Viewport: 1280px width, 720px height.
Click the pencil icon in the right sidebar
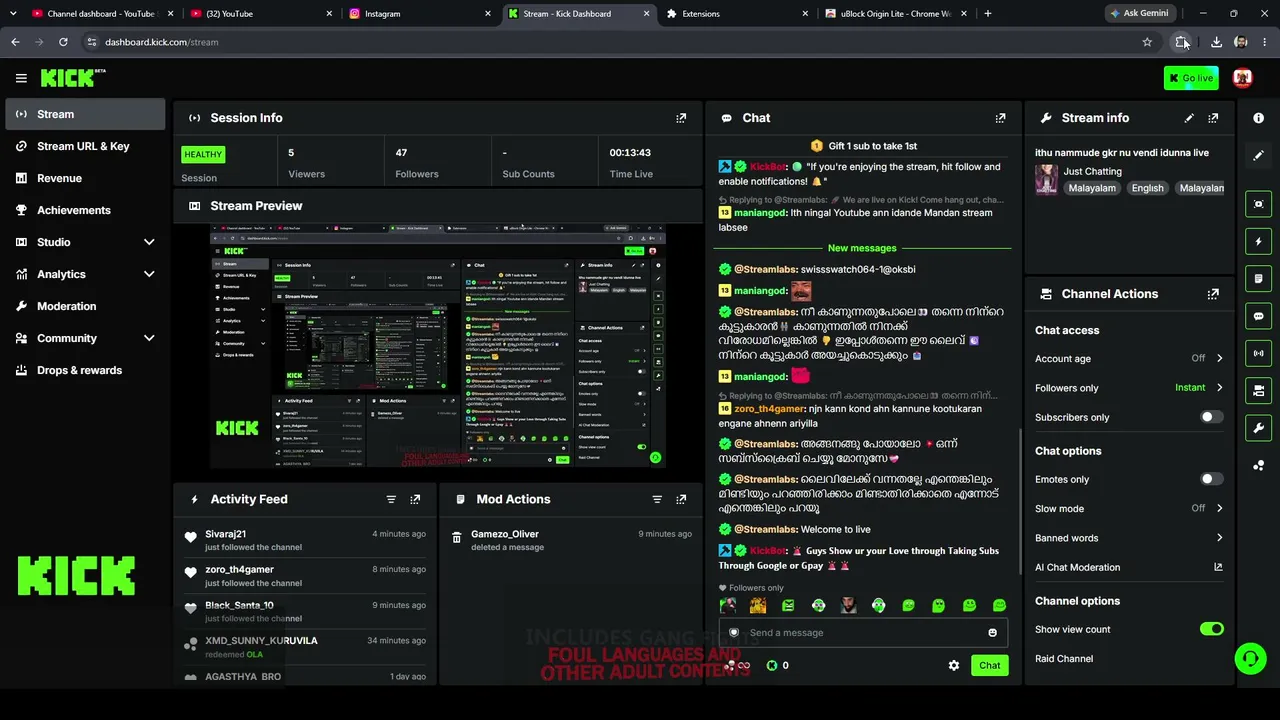pyautogui.click(x=1259, y=156)
